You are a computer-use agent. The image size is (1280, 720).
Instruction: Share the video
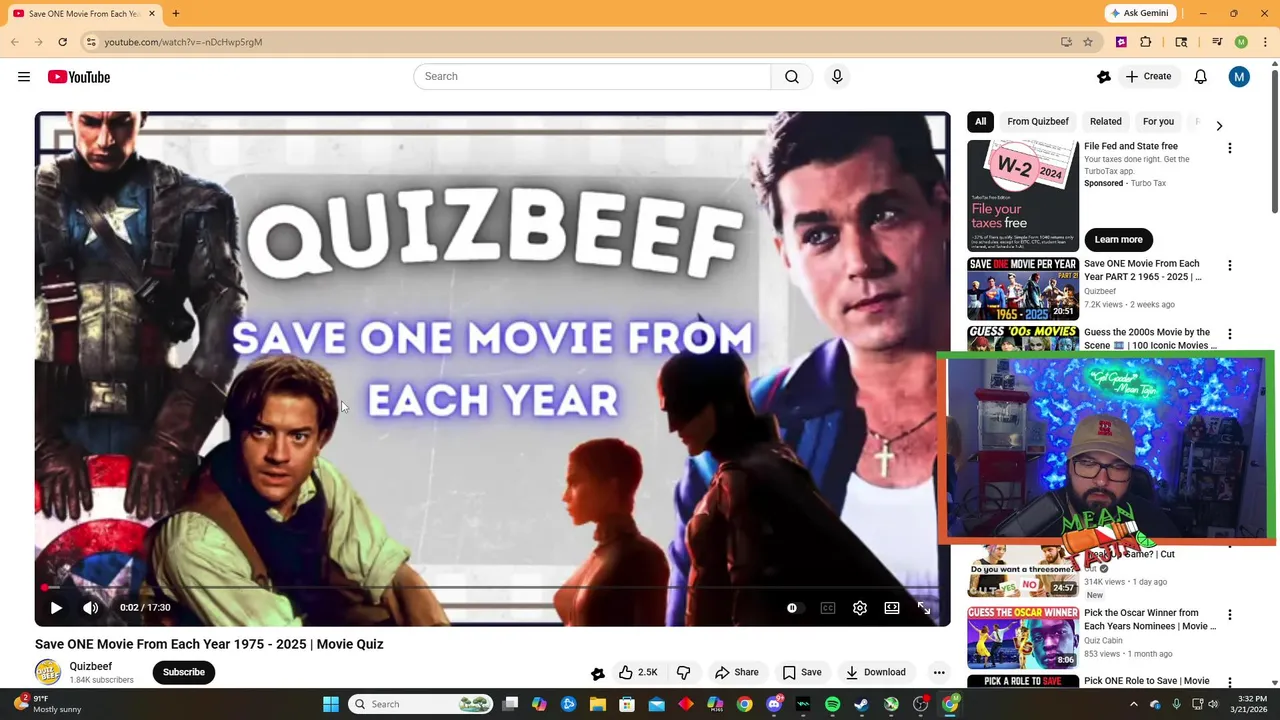(x=737, y=672)
